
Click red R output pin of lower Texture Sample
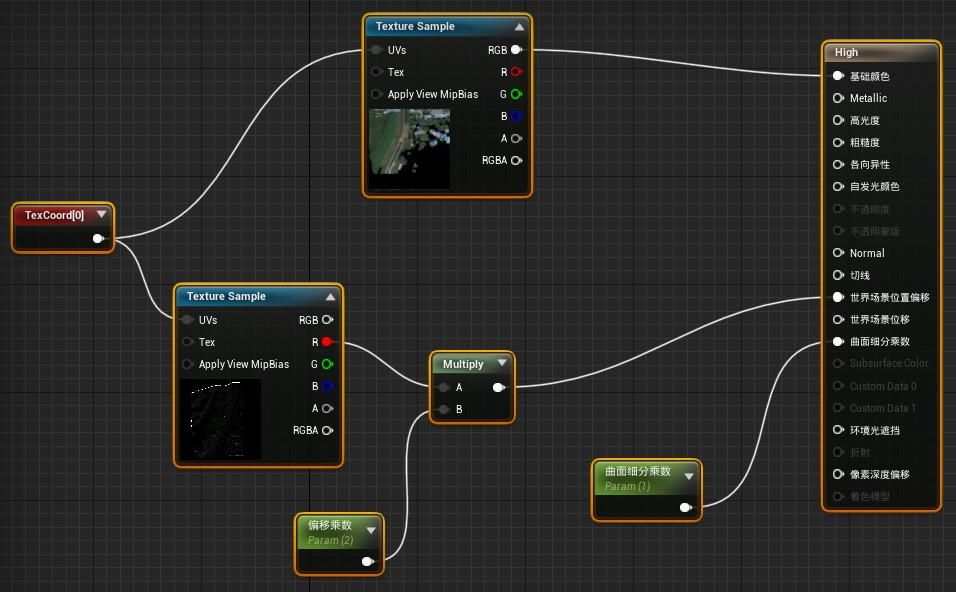pos(327,342)
